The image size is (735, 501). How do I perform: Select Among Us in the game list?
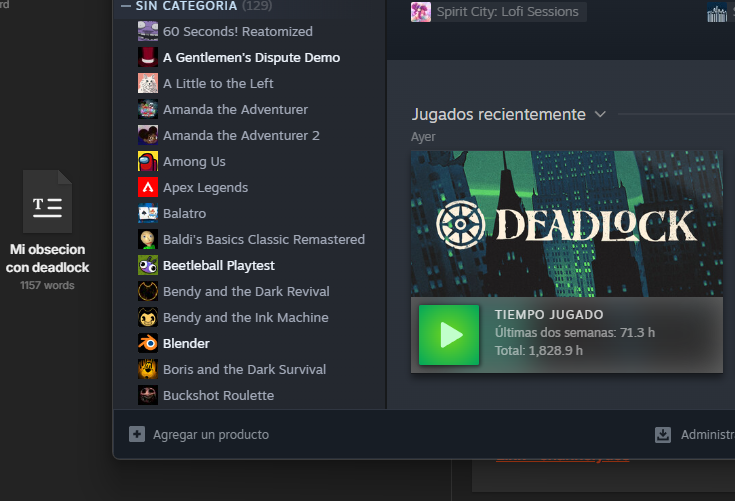[x=194, y=161]
